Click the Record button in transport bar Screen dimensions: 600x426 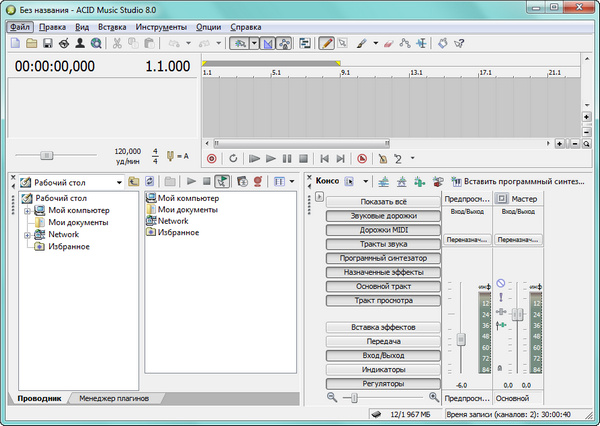point(211,158)
